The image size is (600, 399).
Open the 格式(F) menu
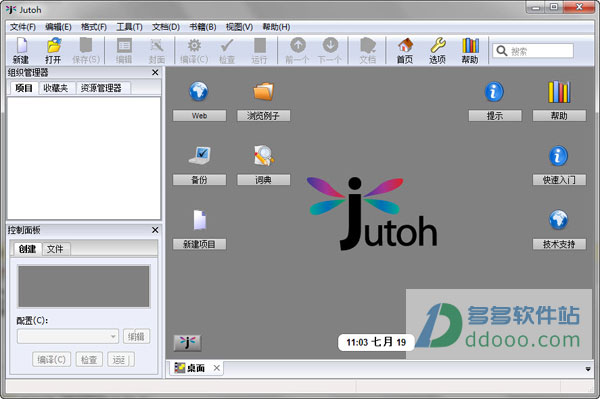pos(94,27)
